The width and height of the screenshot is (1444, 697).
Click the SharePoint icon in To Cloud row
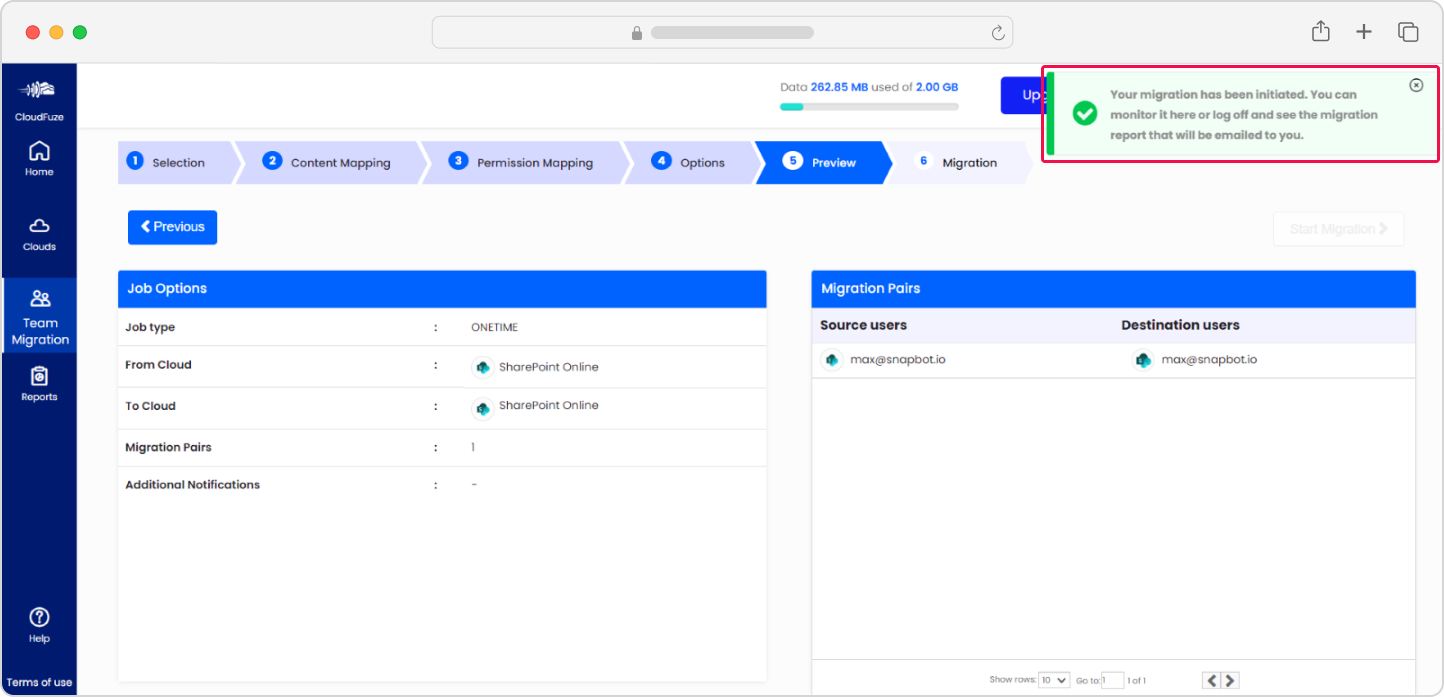coord(483,408)
